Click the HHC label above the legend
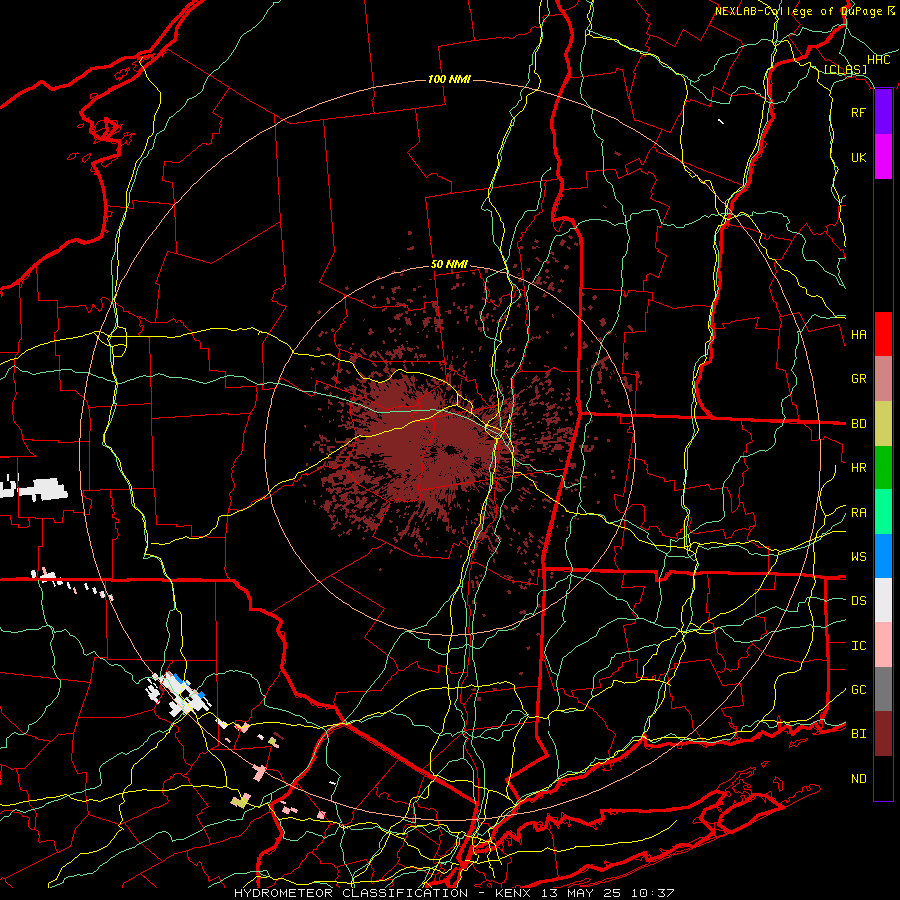900x900 pixels. [878, 60]
